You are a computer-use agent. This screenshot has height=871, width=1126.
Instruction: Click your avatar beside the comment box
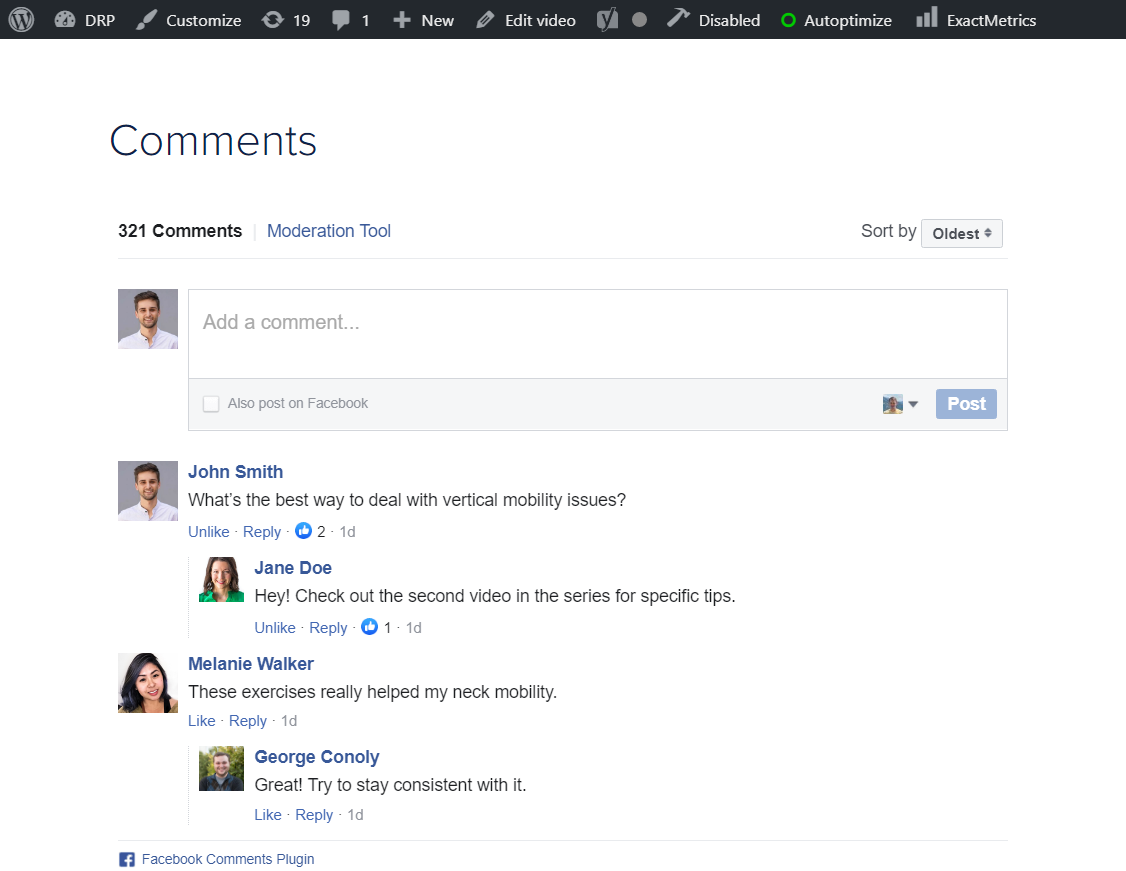(148, 319)
